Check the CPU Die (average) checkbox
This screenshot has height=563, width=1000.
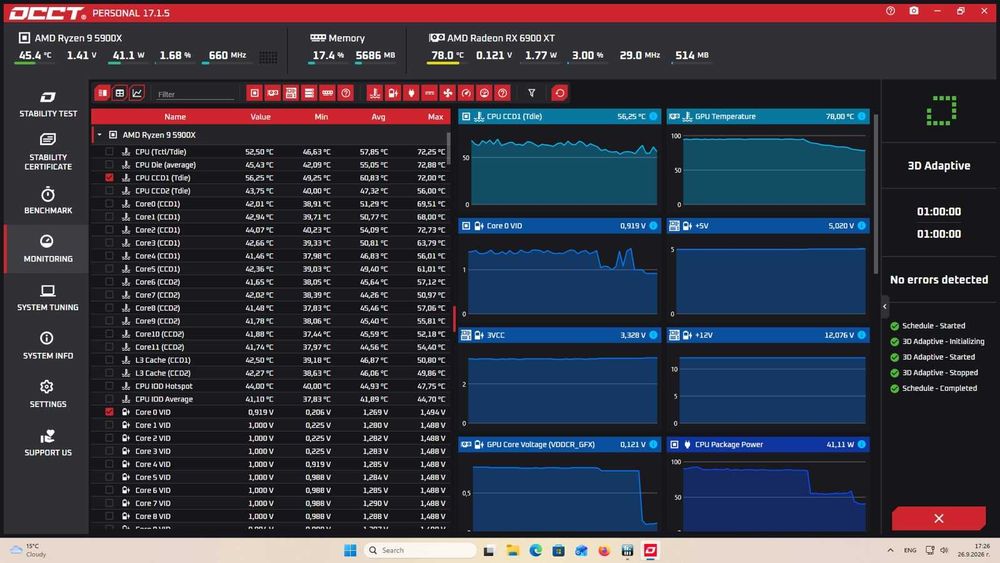pyautogui.click(x=109, y=165)
